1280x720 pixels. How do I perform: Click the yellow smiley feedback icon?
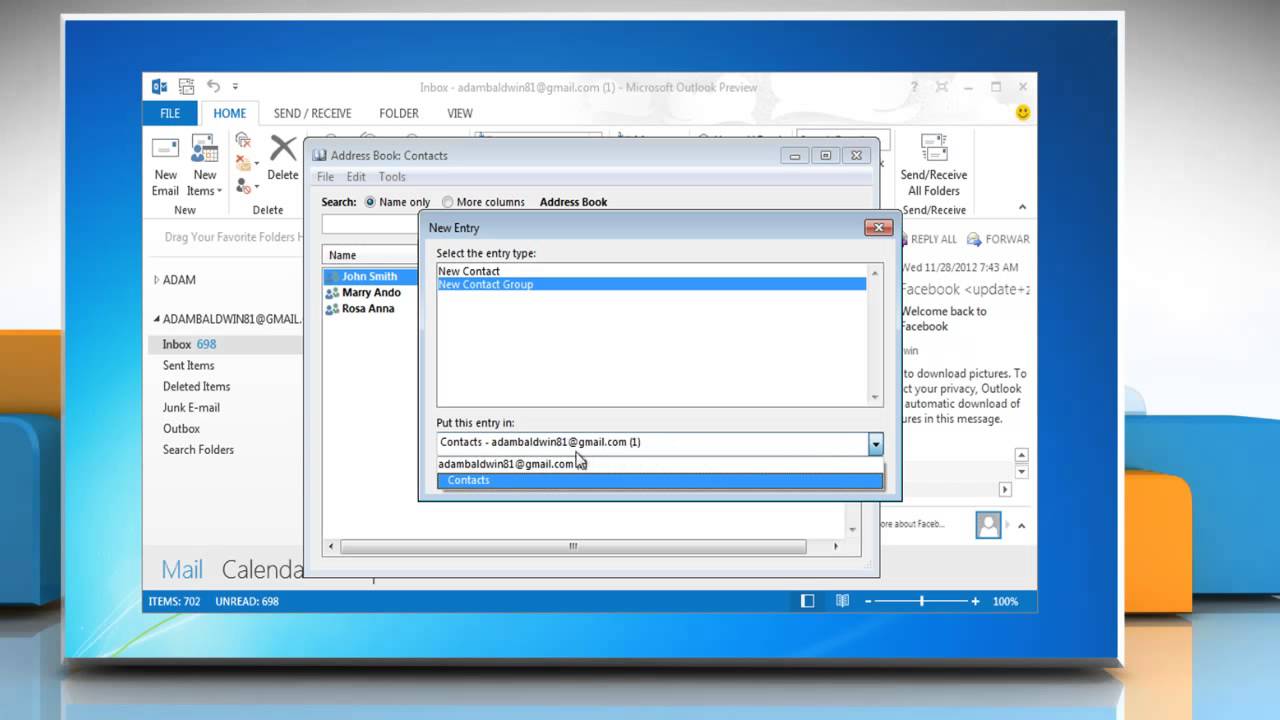point(1023,113)
